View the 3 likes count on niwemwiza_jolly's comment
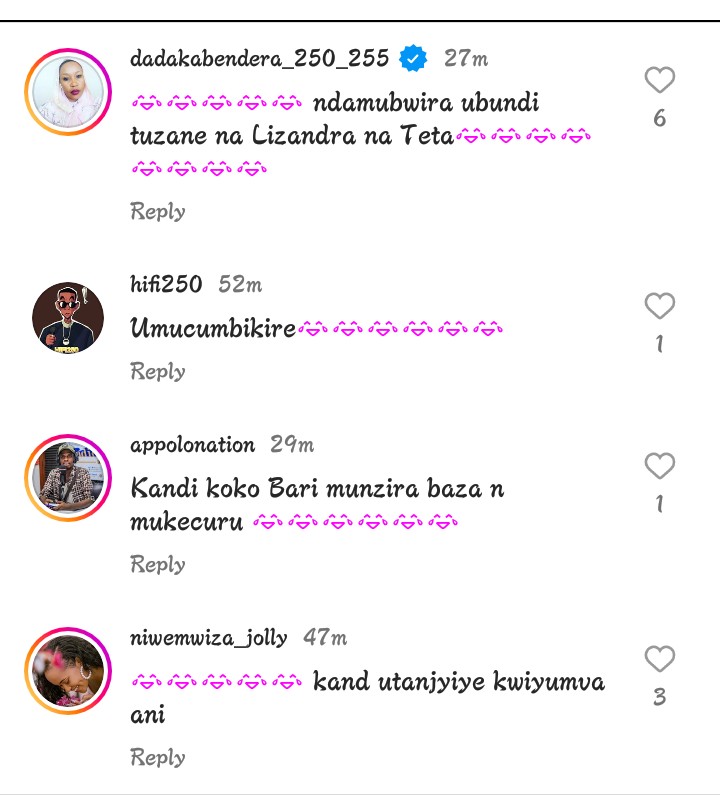The height and width of the screenshot is (808, 720). click(659, 697)
